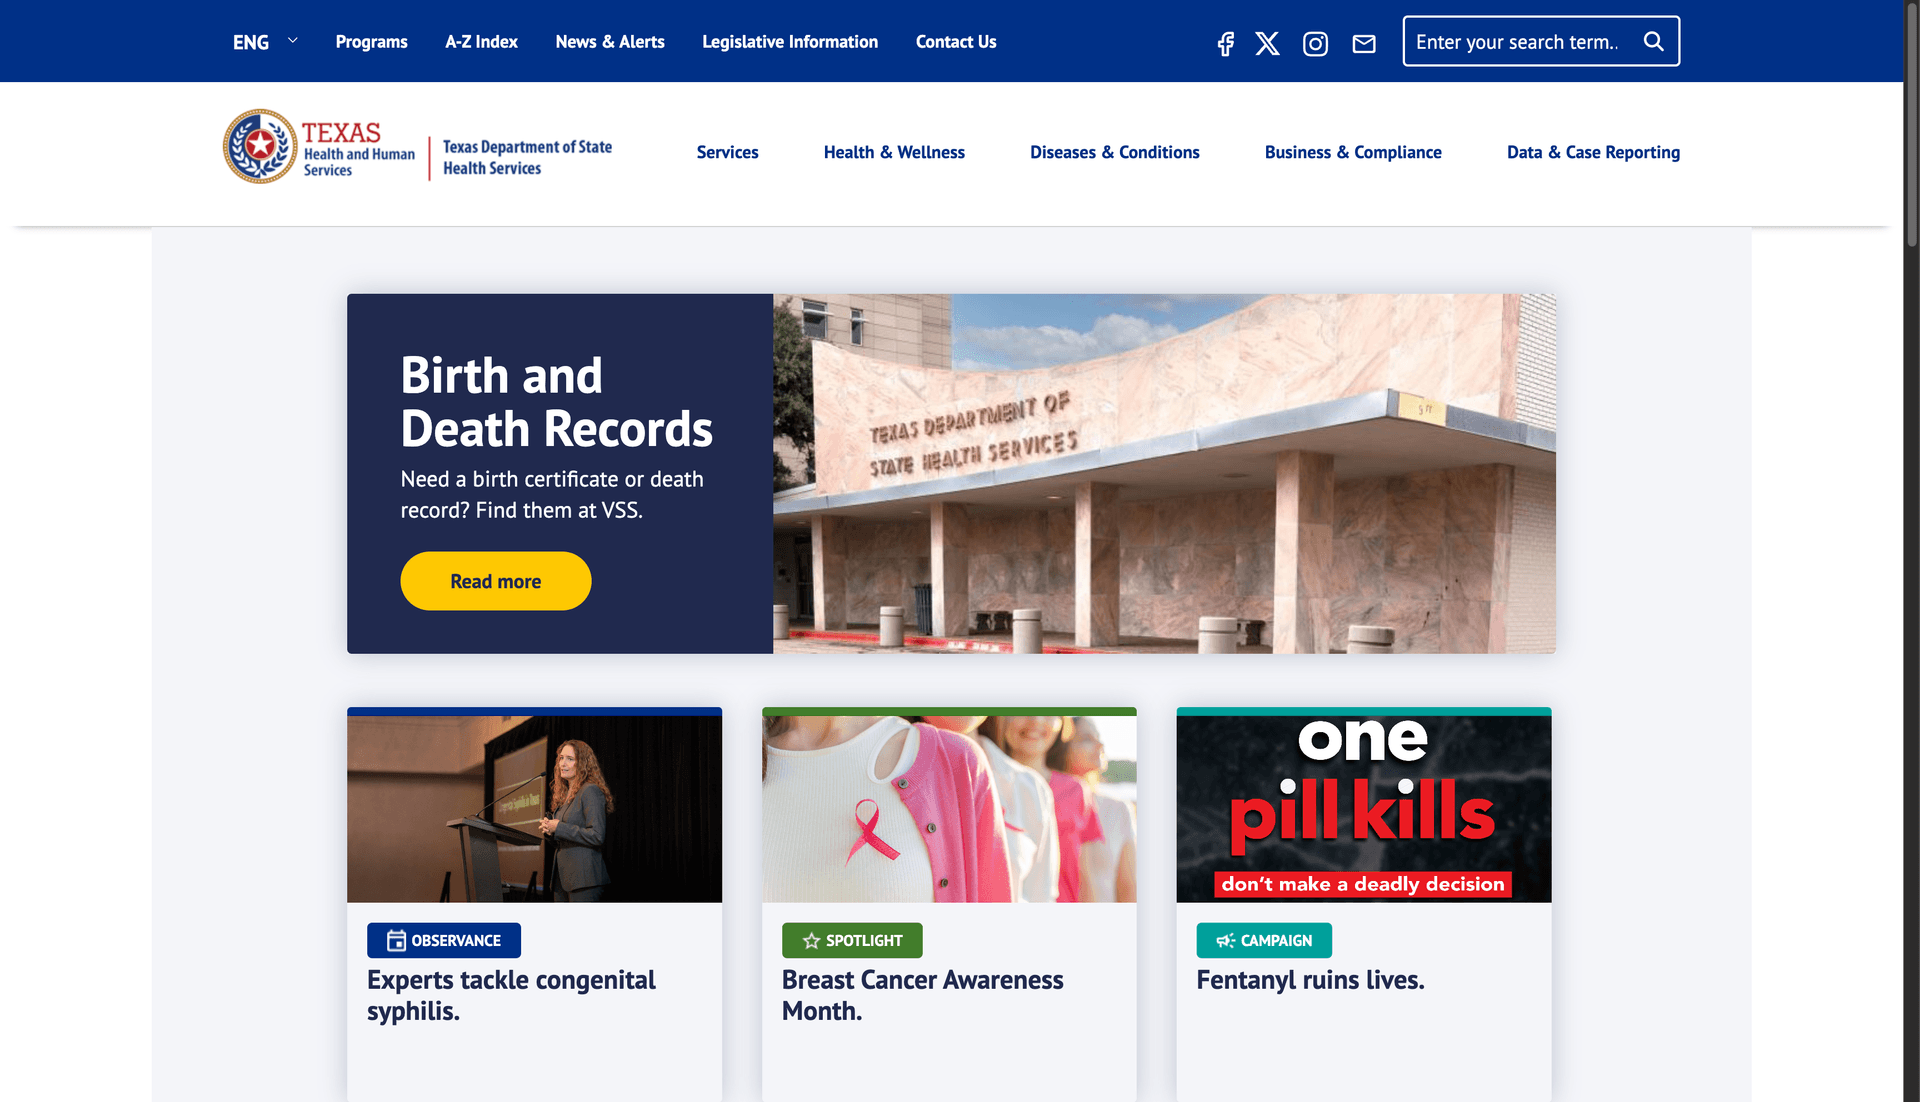Screen dimensions: 1920x1102
Task: Expand the ENG language dropdown
Action: click(265, 42)
